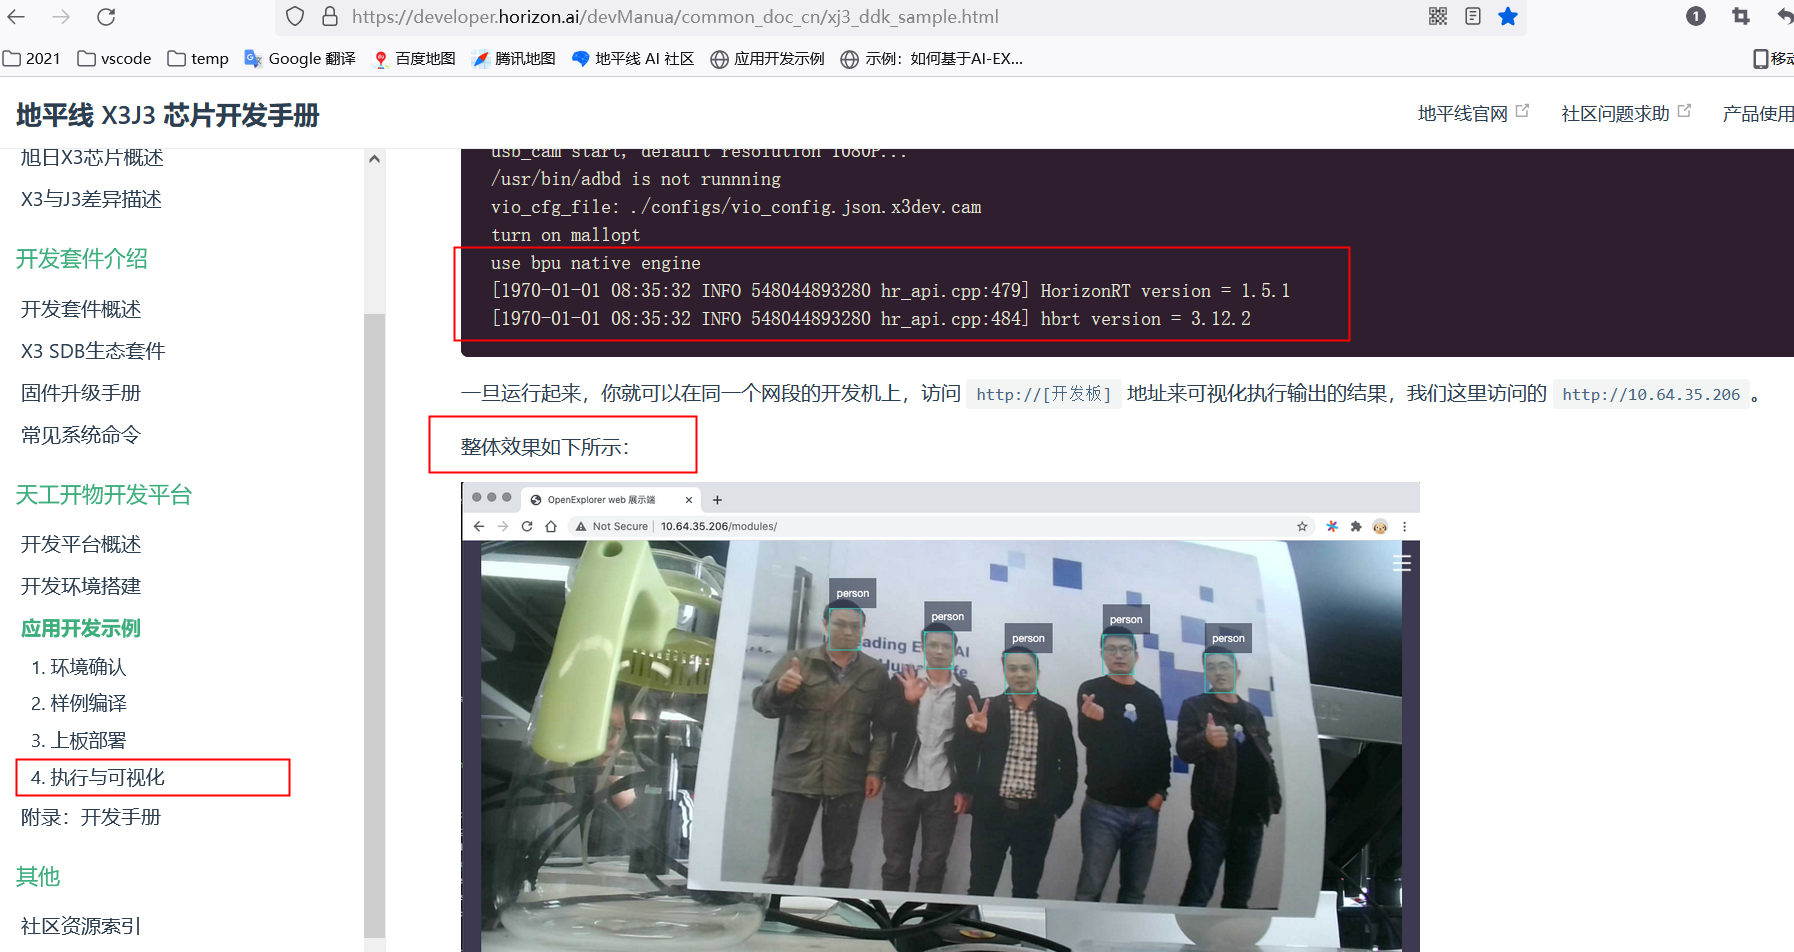Open 开发环境搭建 sidebar entry
Image resolution: width=1794 pixels, height=952 pixels.
point(81,586)
